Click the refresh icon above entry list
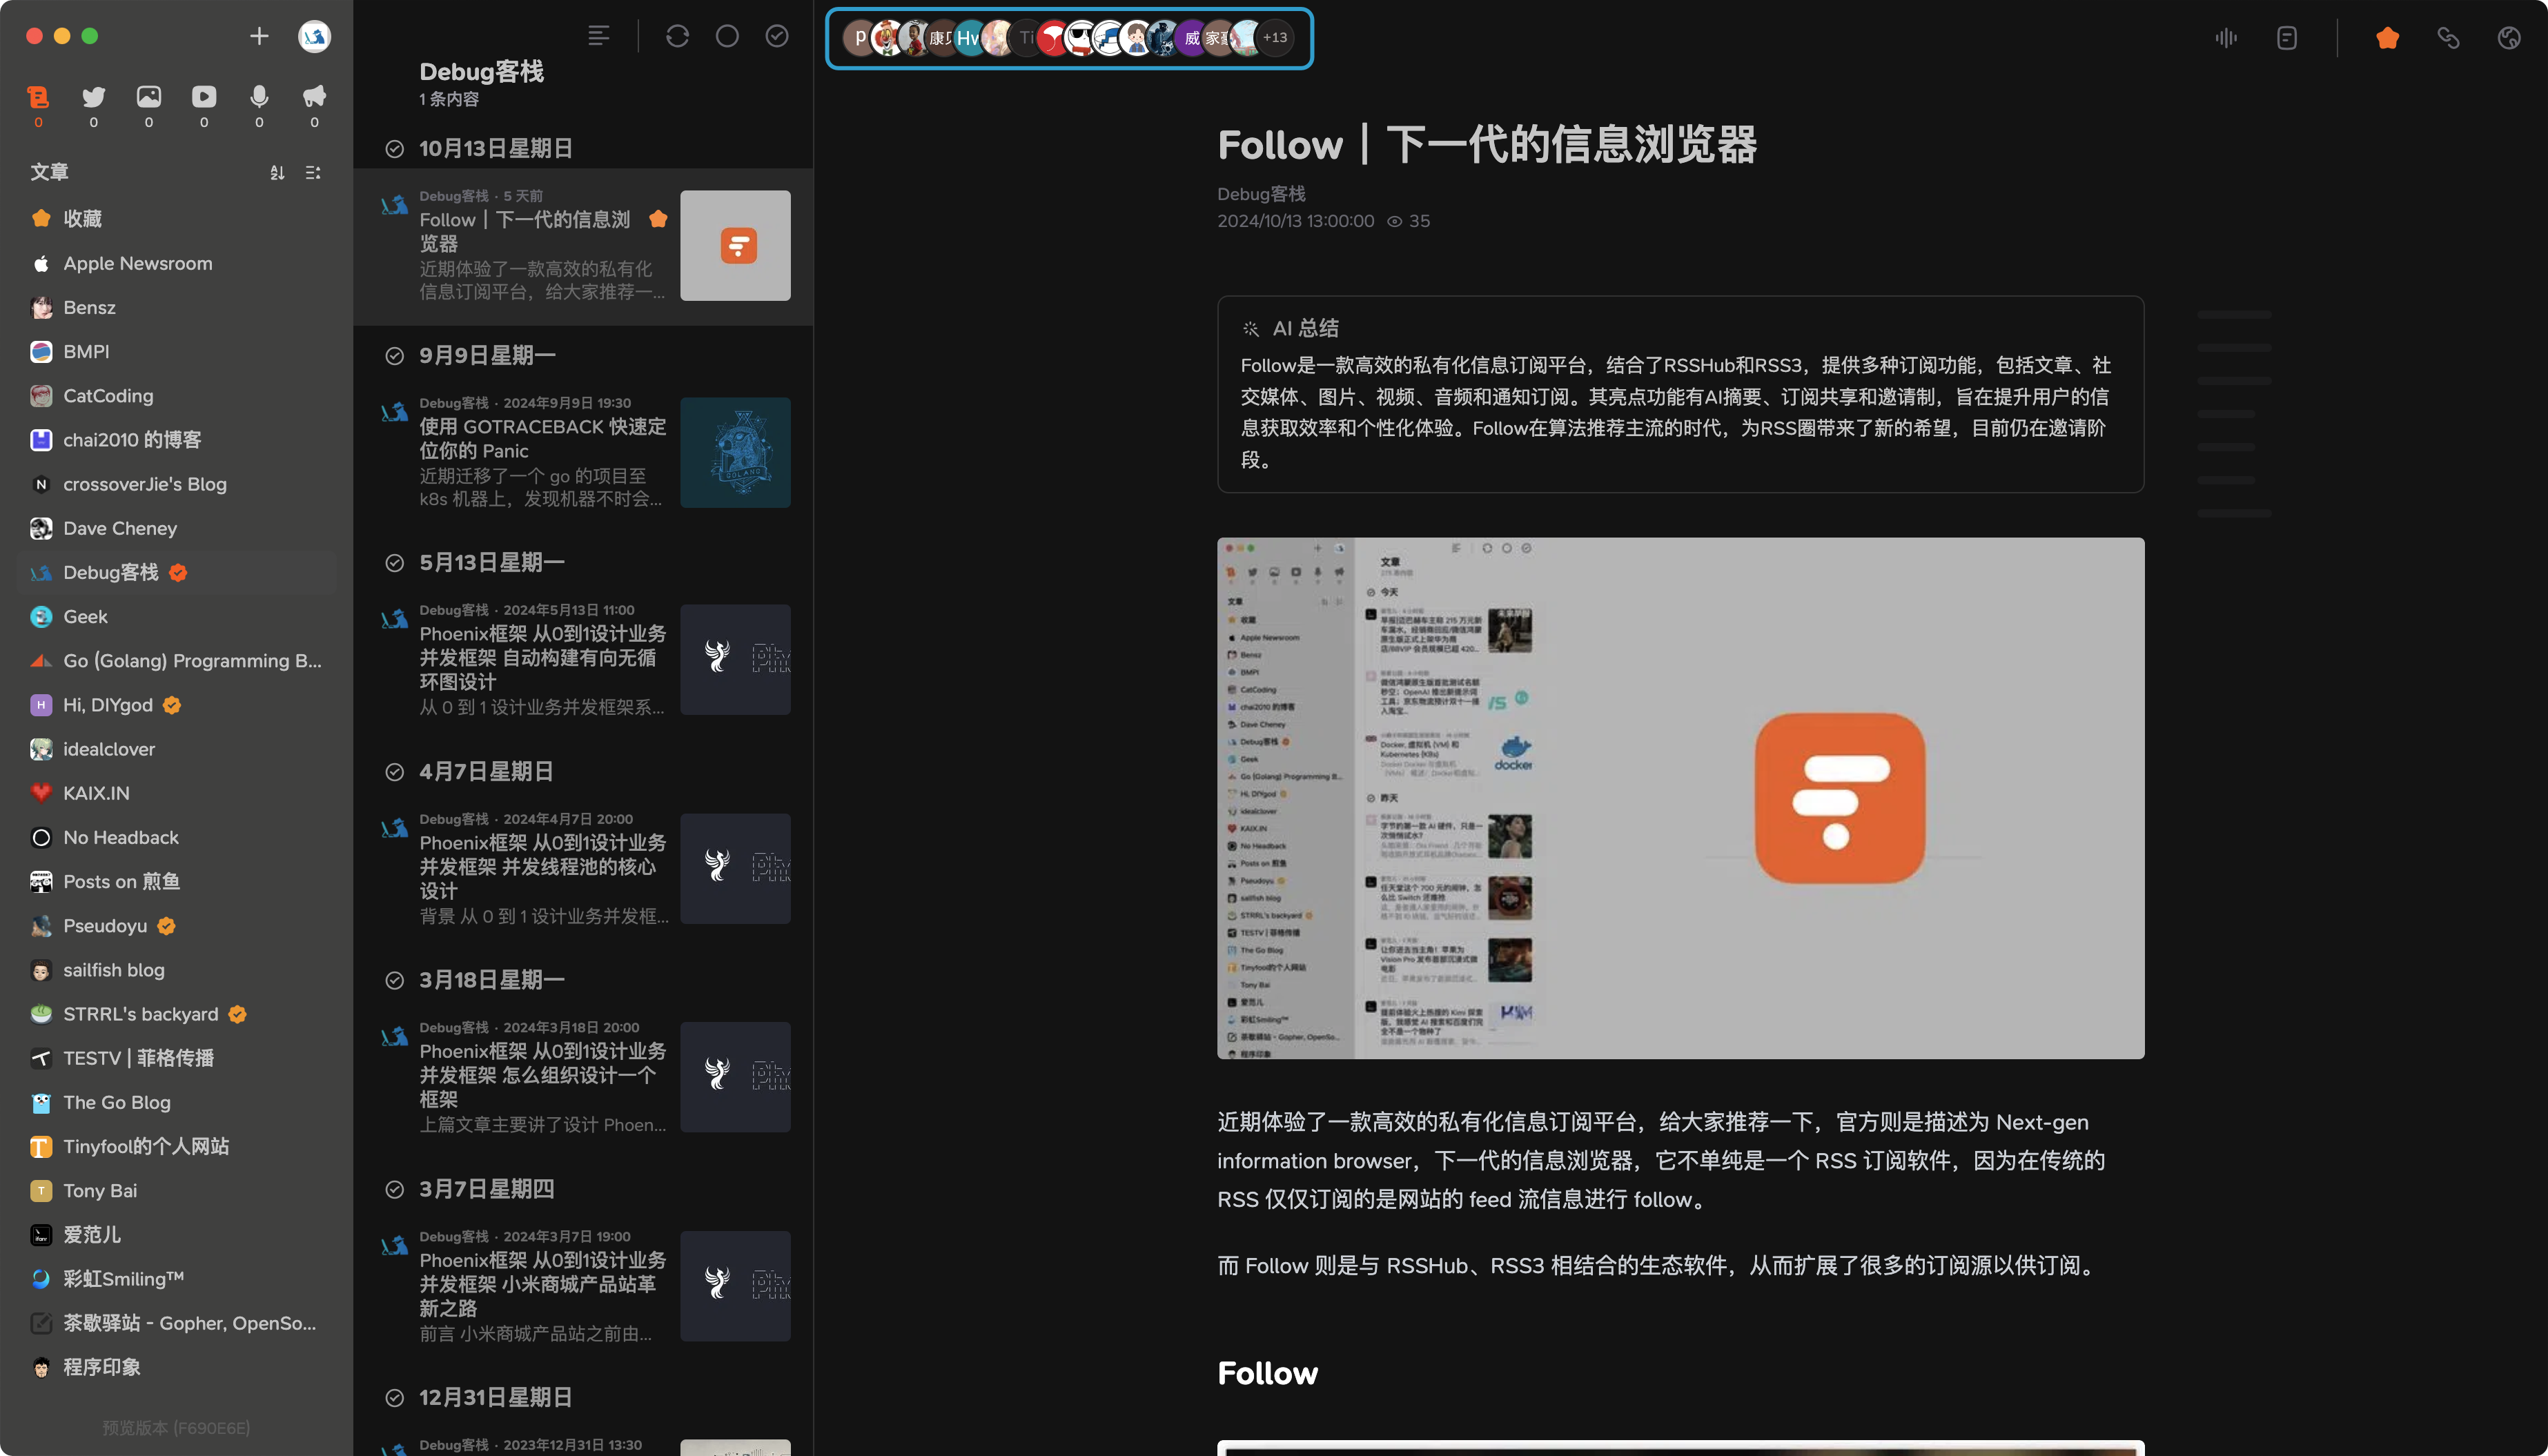This screenshot has width=2548, height=1456. [677, 37]
